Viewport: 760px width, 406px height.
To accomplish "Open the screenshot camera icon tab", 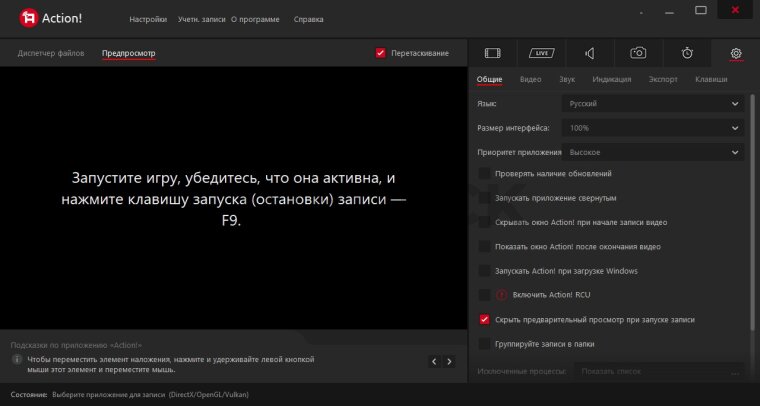I will coord(638,53).
